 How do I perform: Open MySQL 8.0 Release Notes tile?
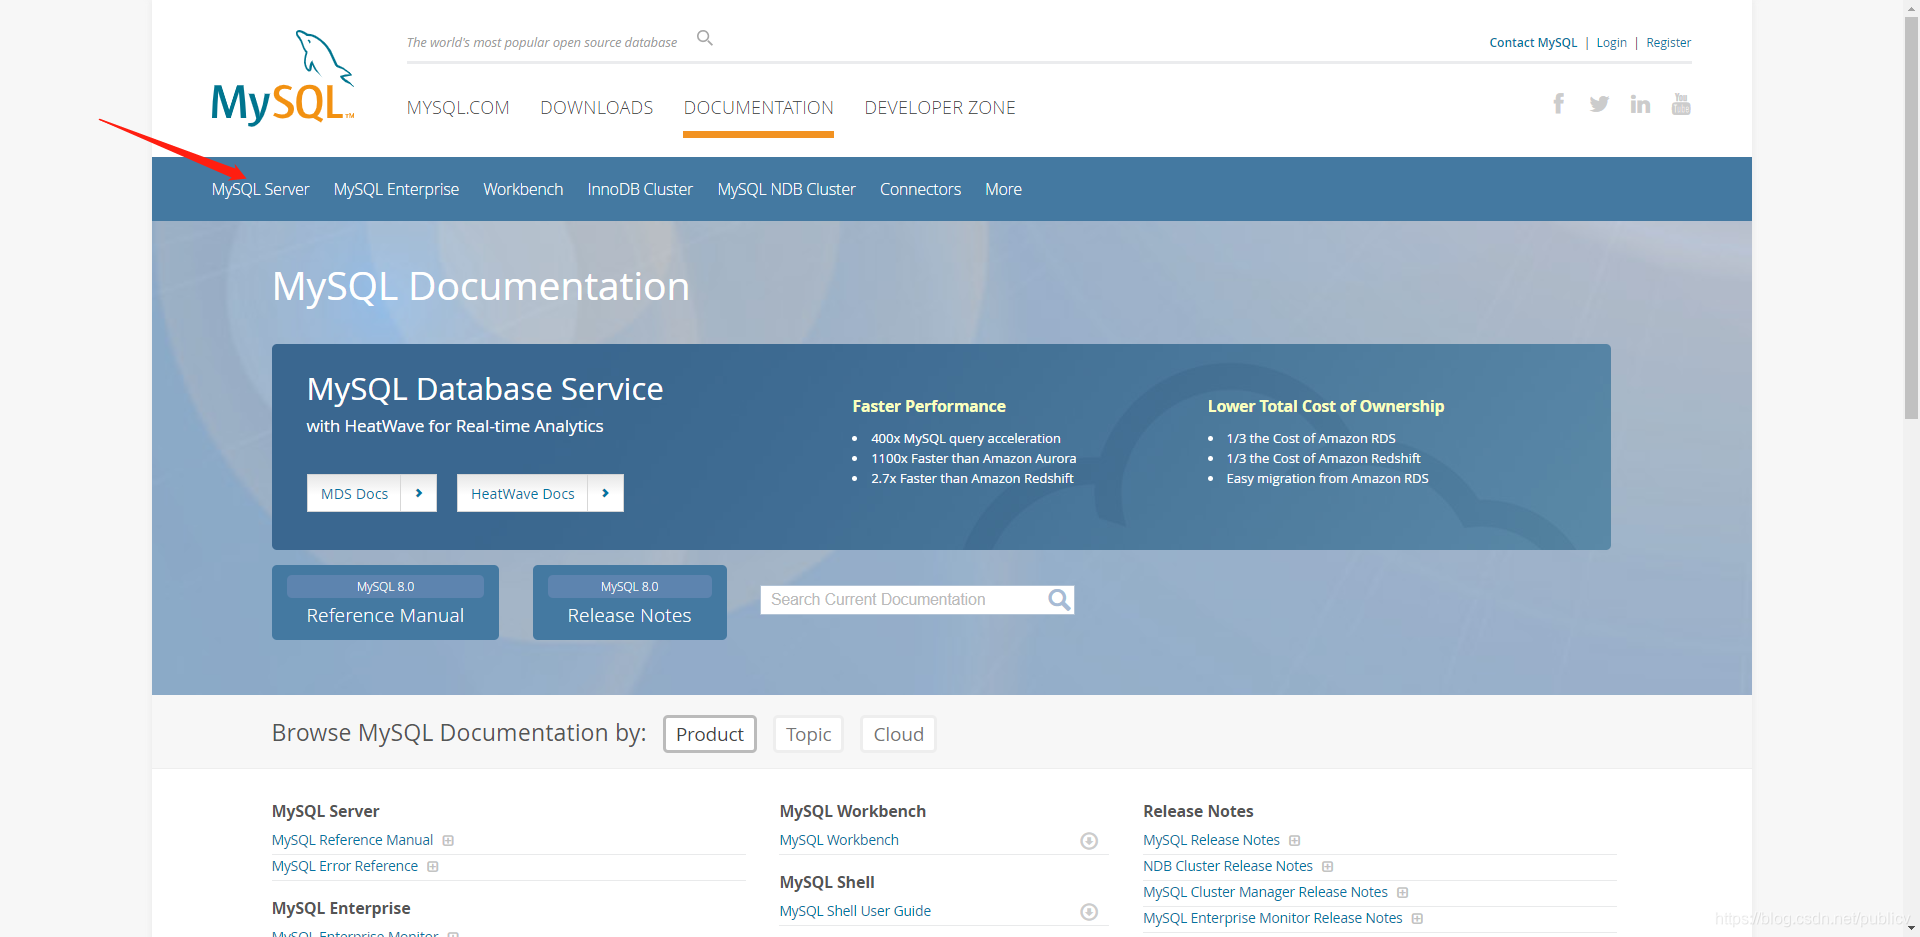tap(630, 602)
